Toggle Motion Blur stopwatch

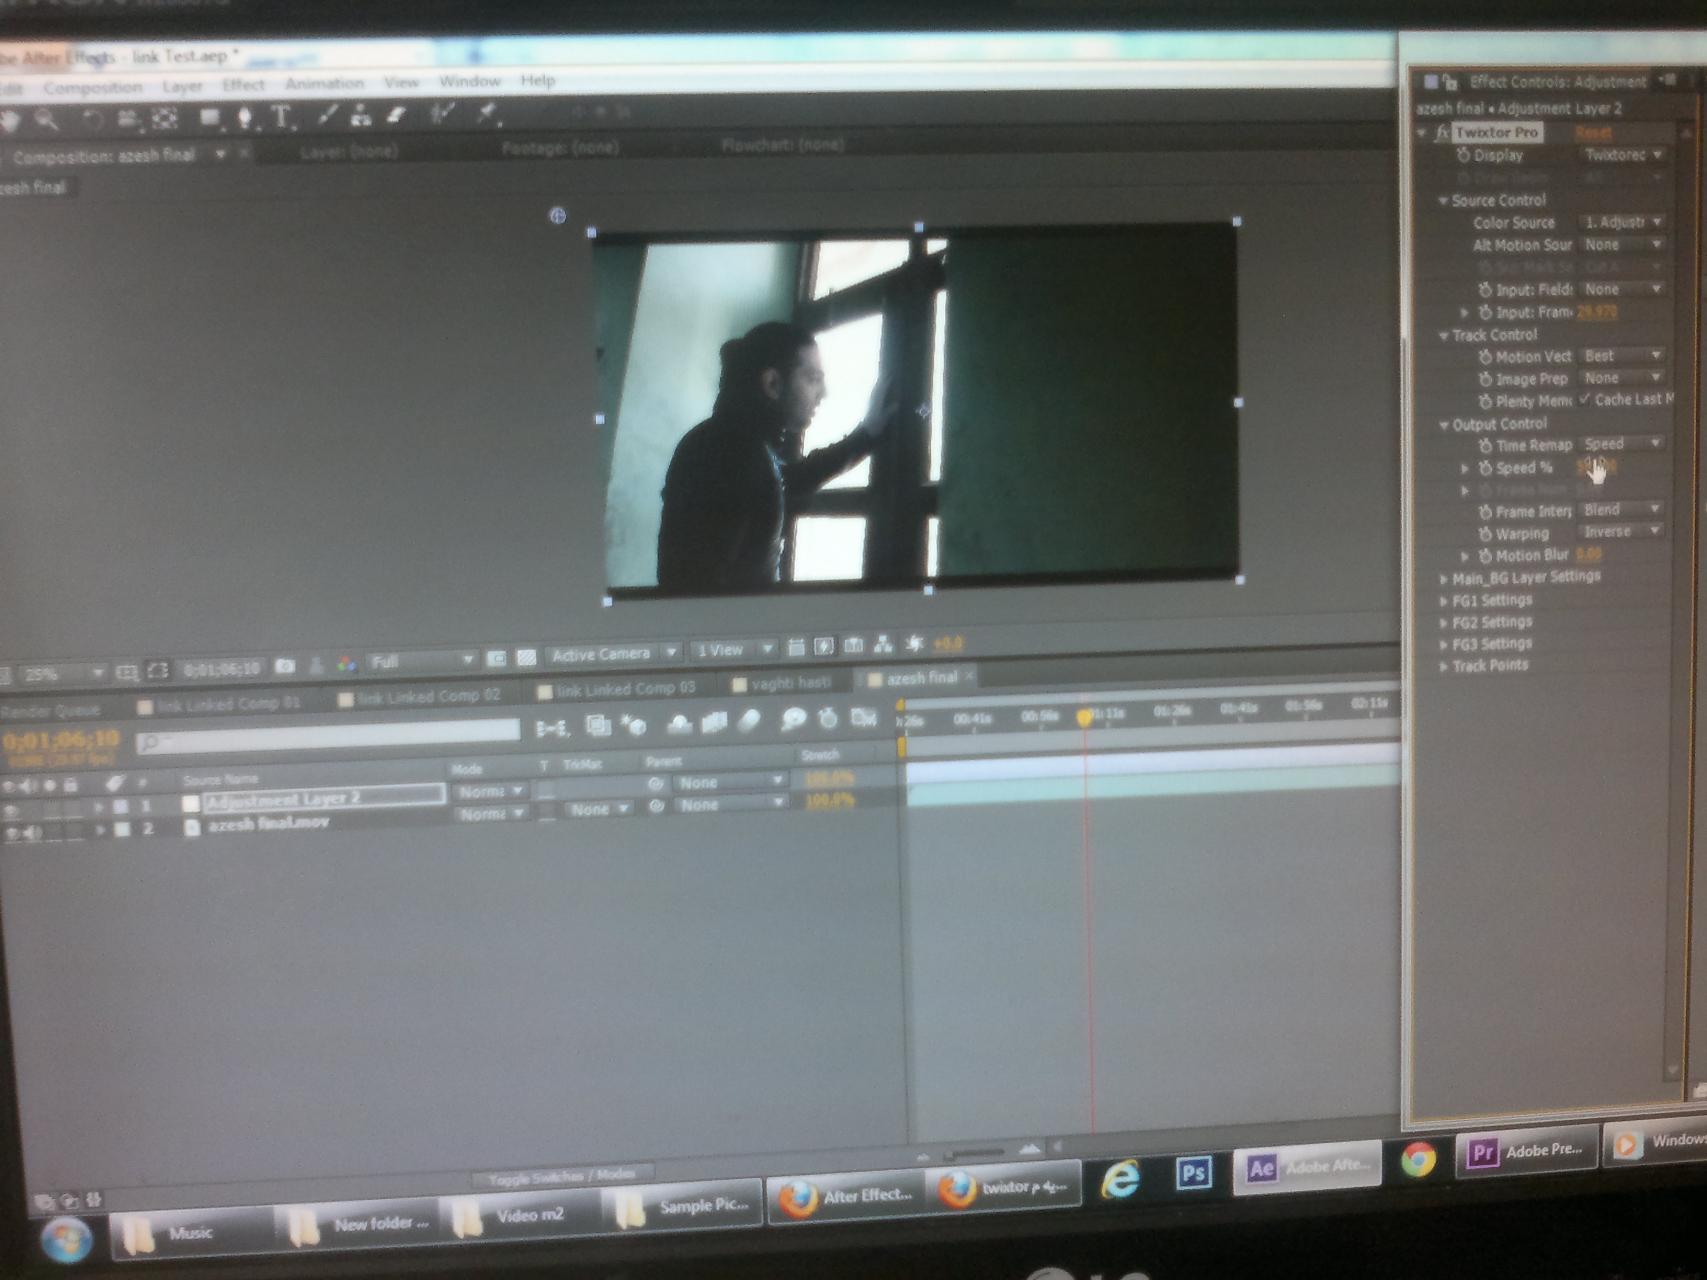click(x=1485, y=556)
